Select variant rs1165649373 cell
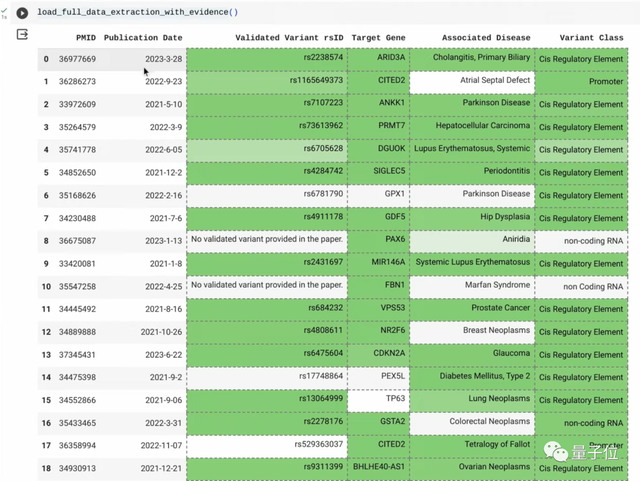This screenshot has width=640, height=481. click(x=267, y=82)
